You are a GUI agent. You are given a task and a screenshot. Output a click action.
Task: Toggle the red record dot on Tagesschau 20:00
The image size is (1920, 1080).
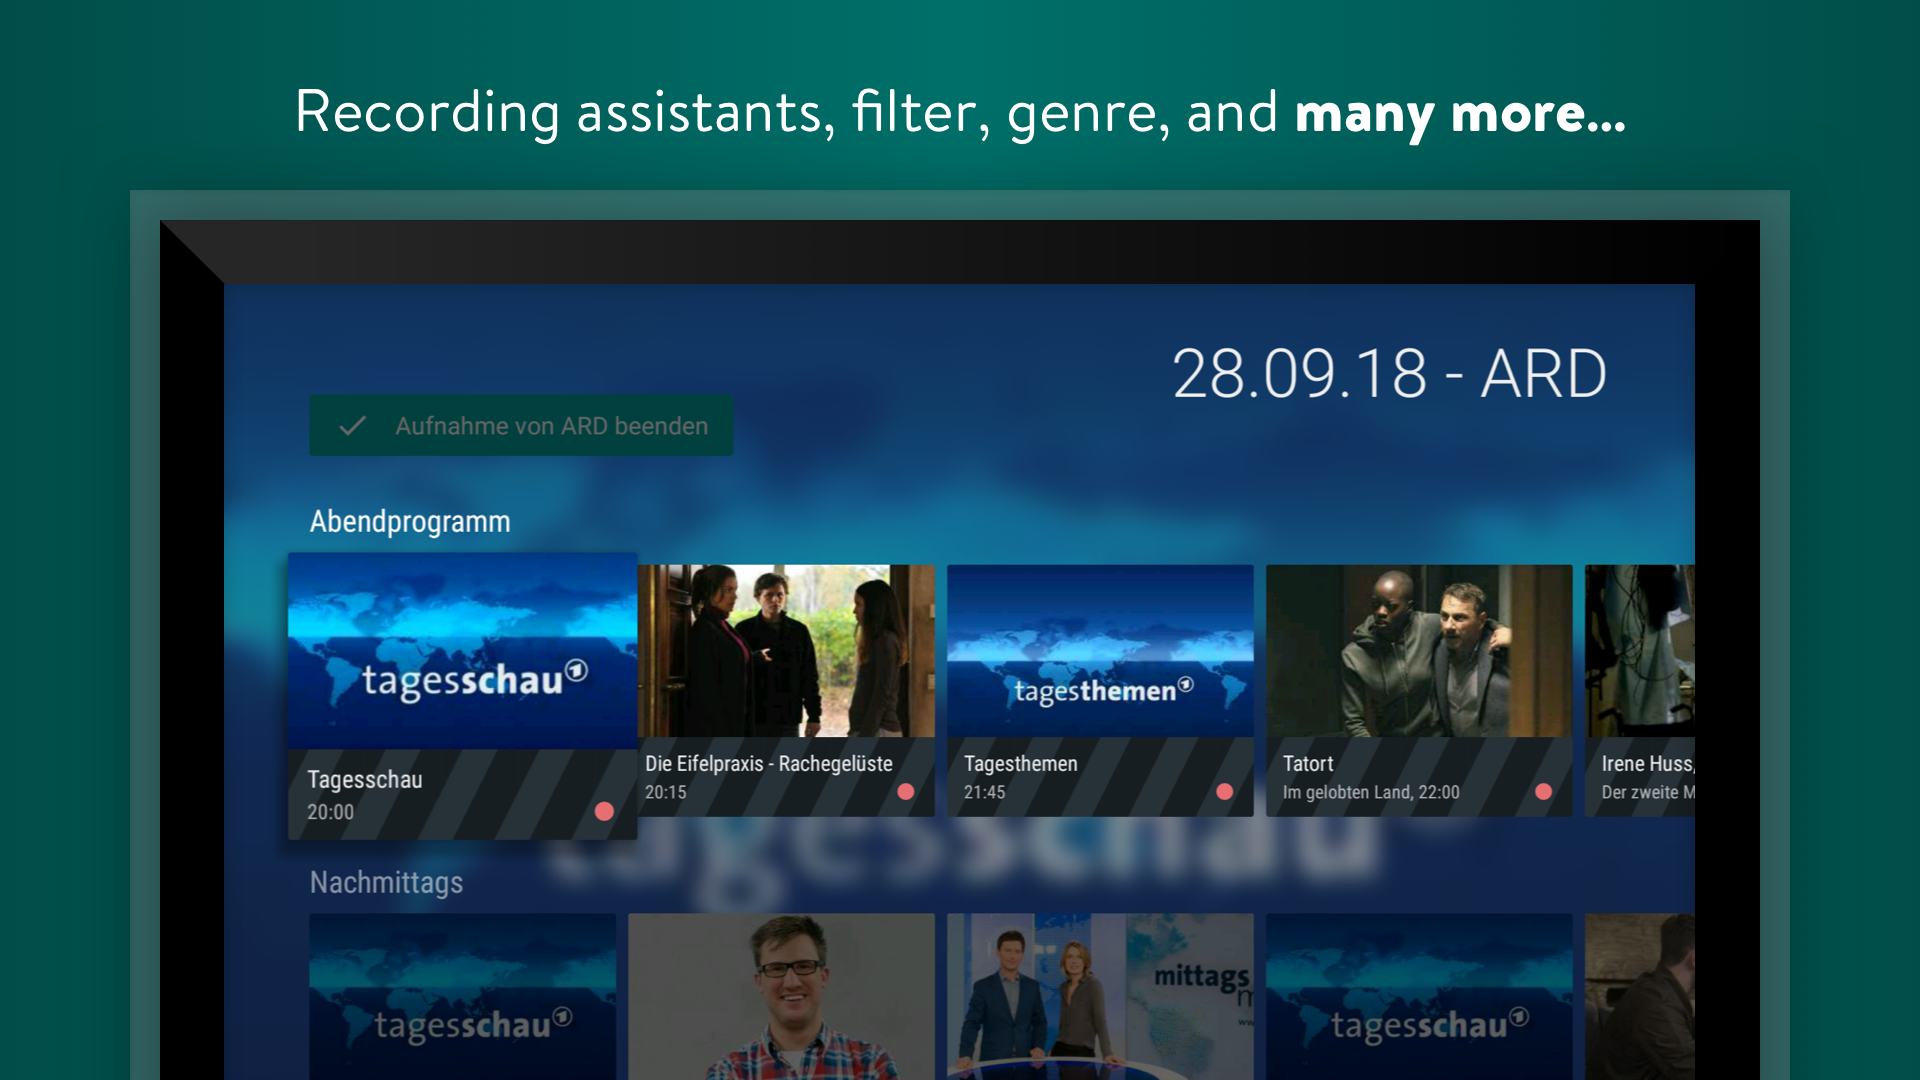(x=604, y=811)
